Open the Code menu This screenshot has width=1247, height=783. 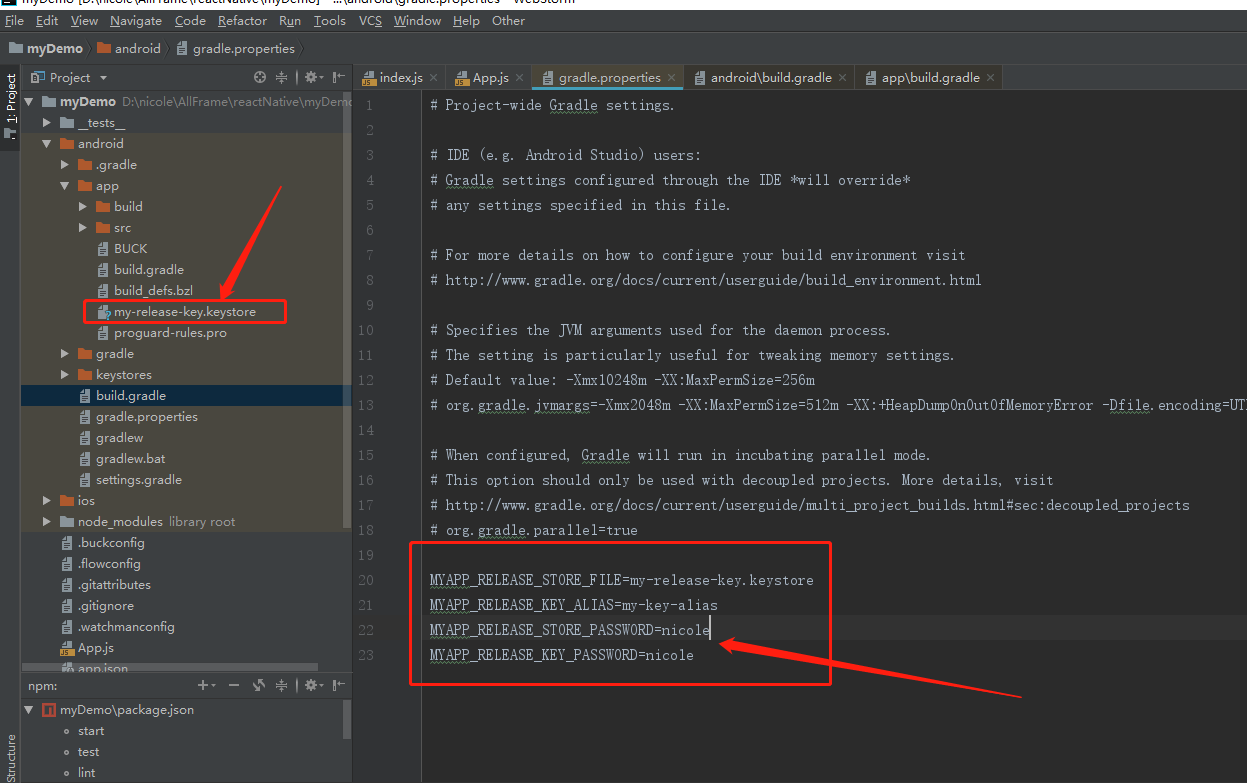(190, 20)
